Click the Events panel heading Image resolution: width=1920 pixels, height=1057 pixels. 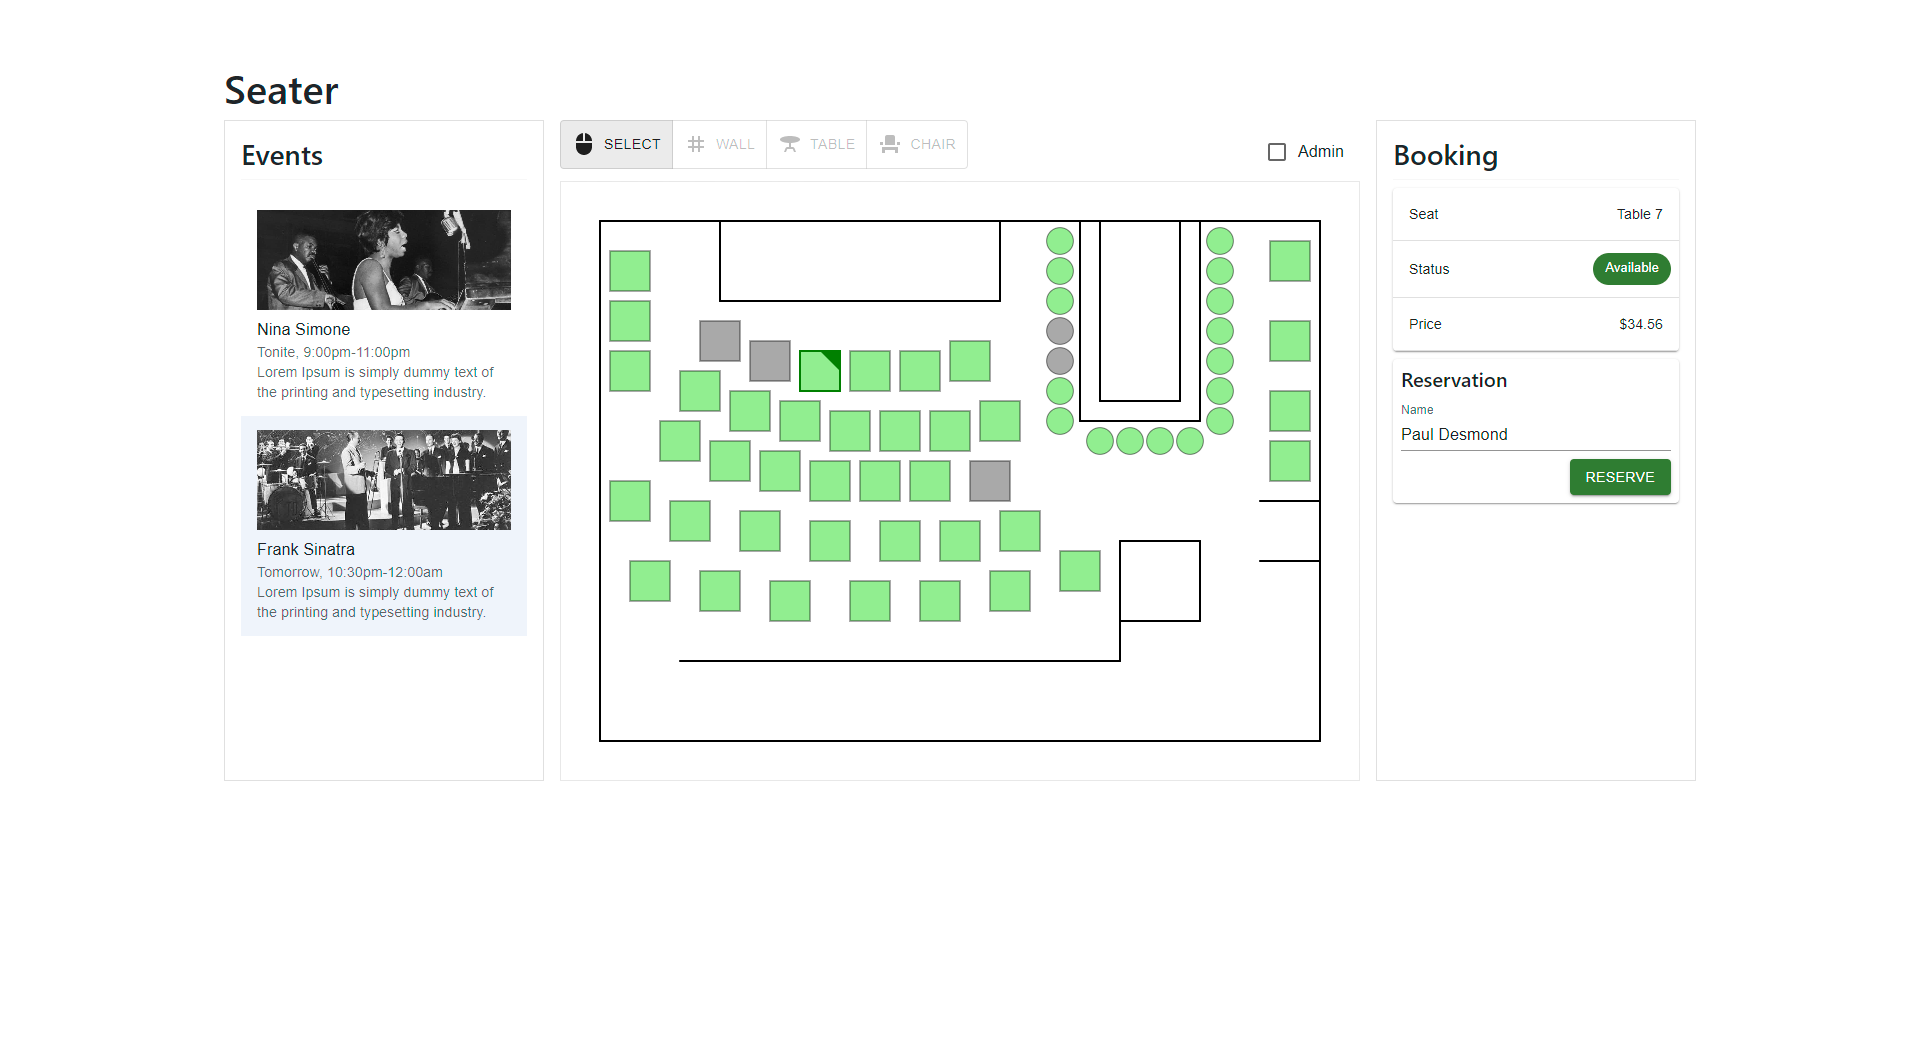(x=282, y=156)
